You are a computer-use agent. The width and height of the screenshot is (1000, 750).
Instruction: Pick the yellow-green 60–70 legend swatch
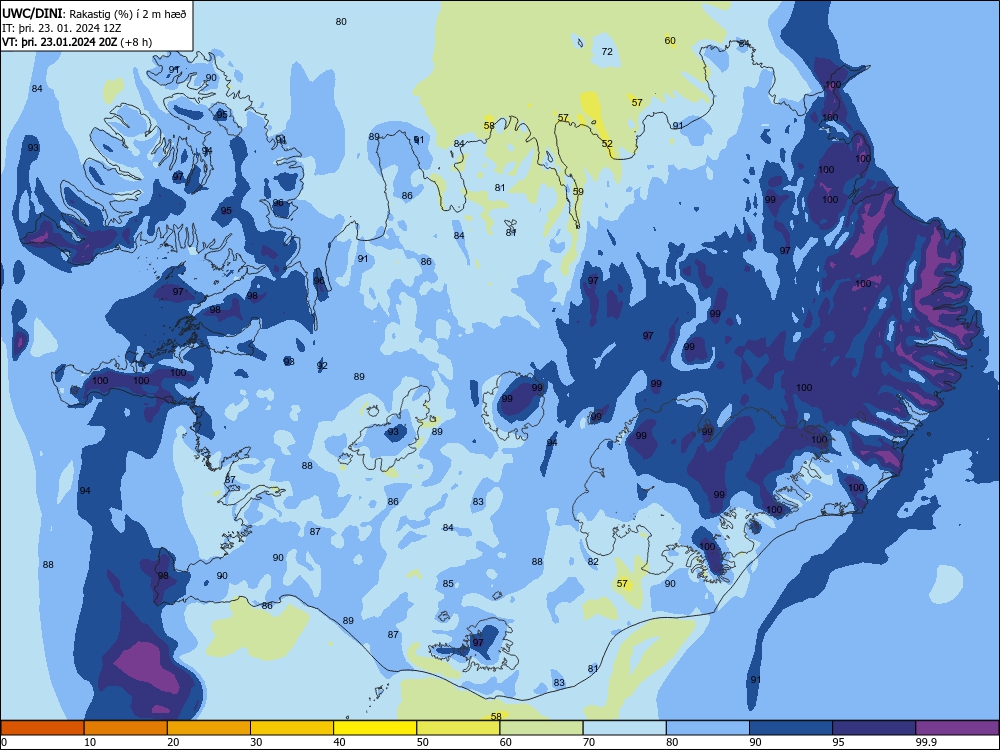541,728
